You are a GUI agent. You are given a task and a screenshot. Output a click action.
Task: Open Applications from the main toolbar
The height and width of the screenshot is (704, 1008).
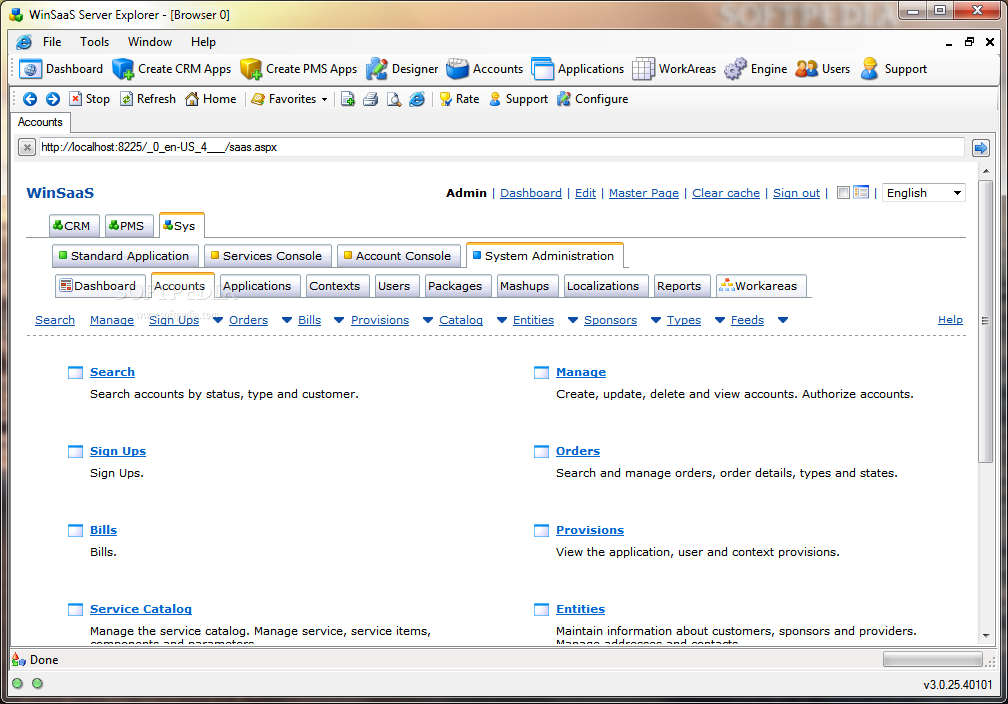(x=577, y=69)
